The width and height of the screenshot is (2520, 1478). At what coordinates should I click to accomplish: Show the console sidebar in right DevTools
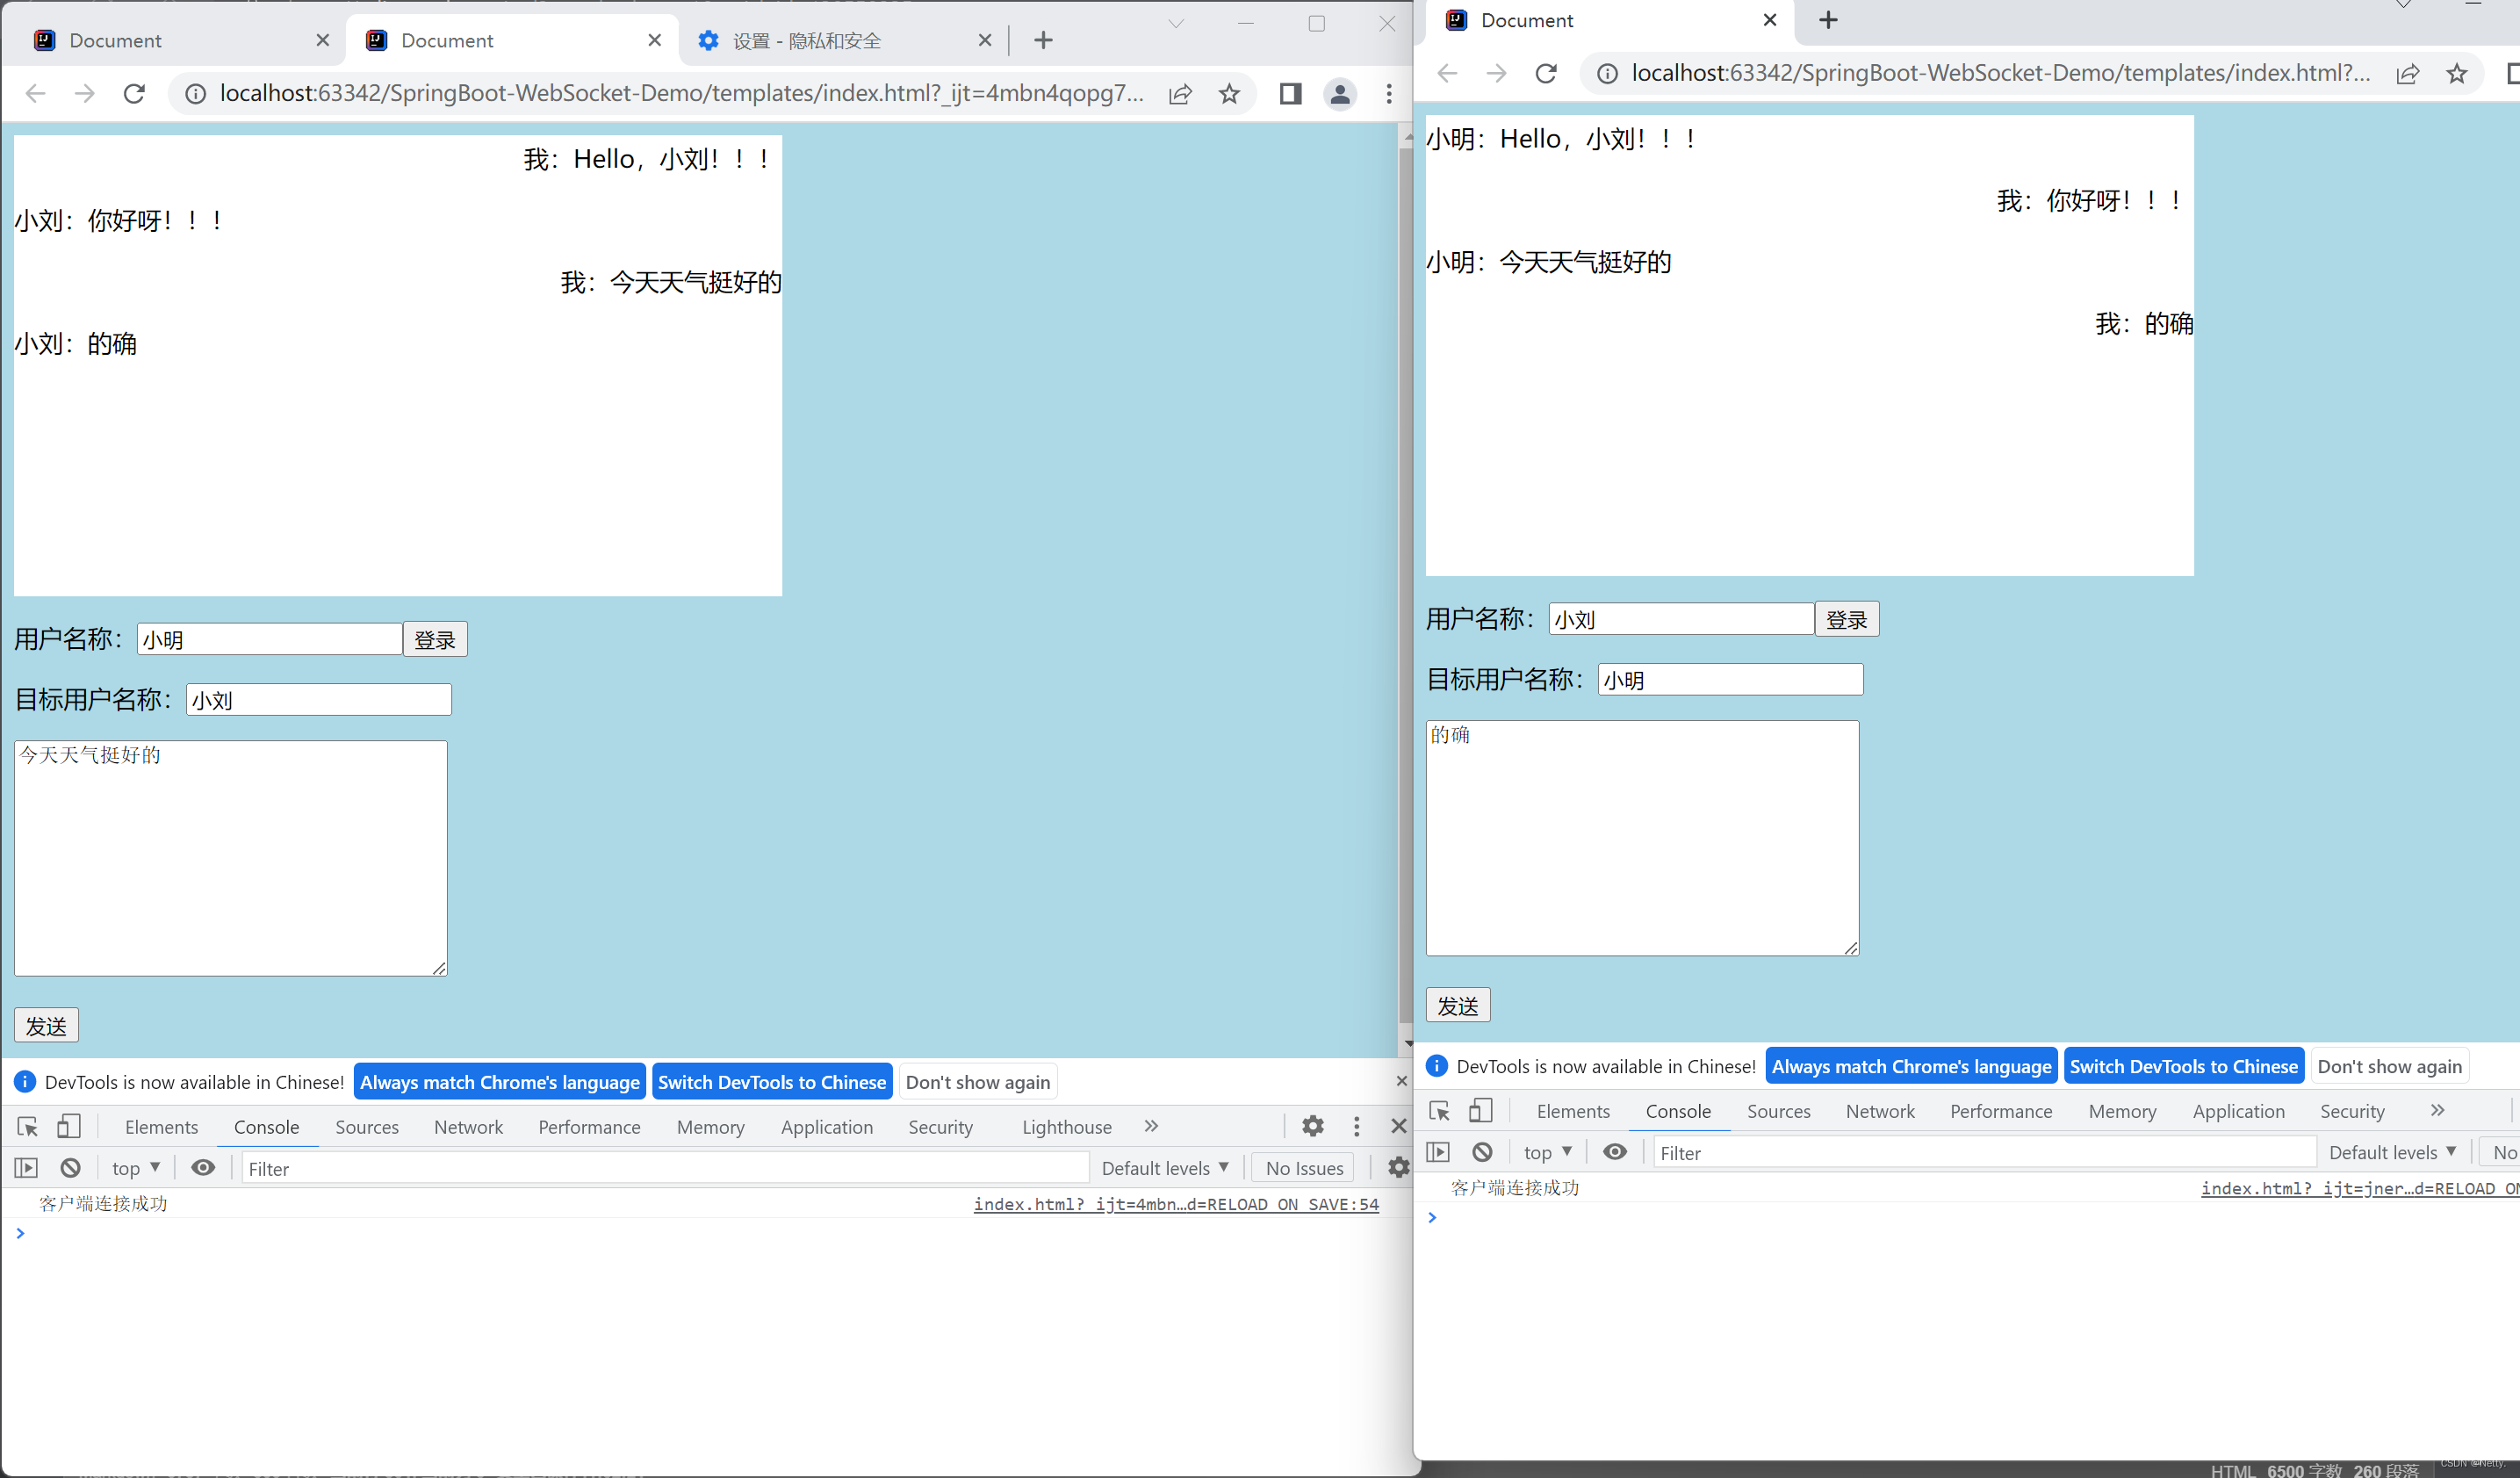(x=1438, y=1152)
